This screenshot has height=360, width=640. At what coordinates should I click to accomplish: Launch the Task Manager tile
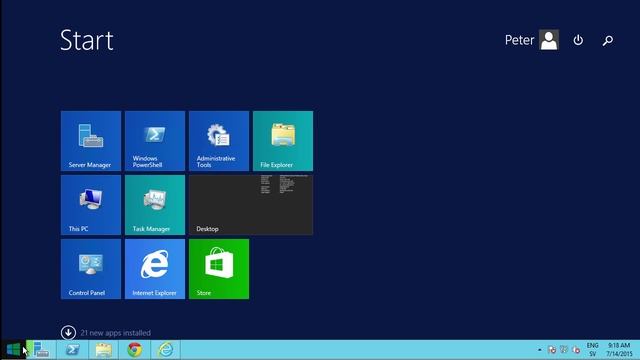pyautogui.click(x=155, y=205)
